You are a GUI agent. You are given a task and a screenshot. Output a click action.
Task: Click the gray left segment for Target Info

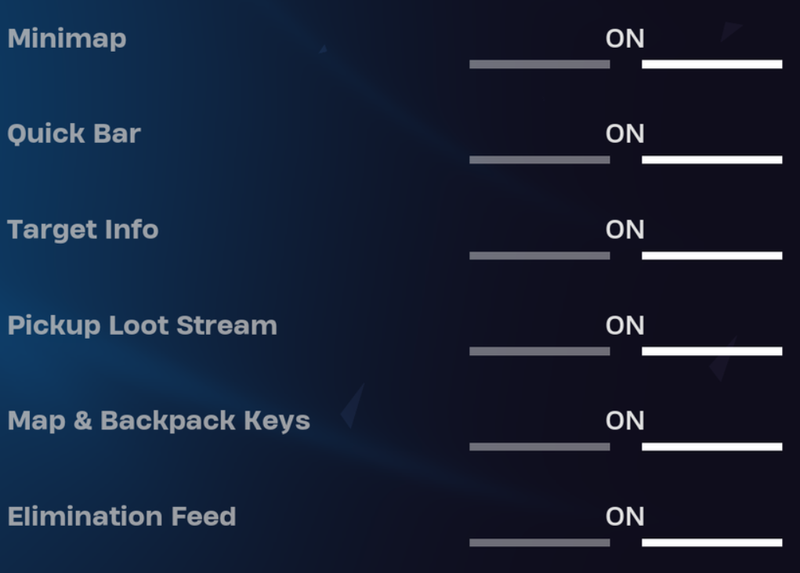(539, 256)
